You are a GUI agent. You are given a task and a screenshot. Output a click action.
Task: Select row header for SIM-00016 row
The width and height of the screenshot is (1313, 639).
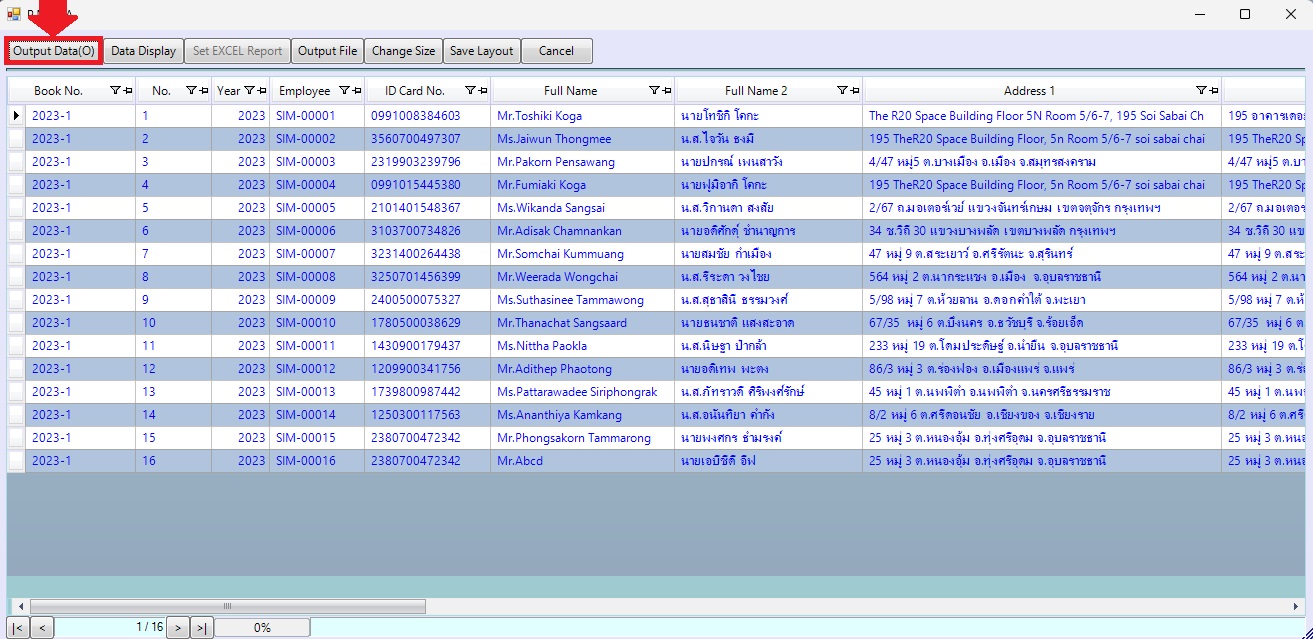point(16,461)
